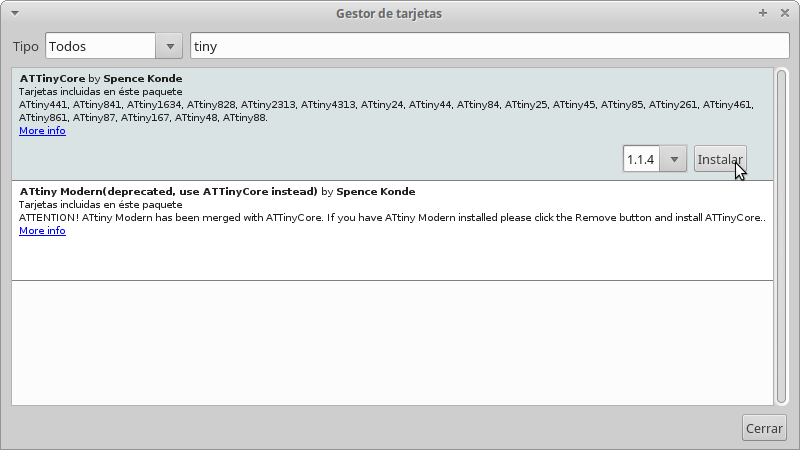Screen dimensions: 800x450
Task: Click the ATTENTION notice in ATtiny Modern entry
Action: tap(392, 217)
